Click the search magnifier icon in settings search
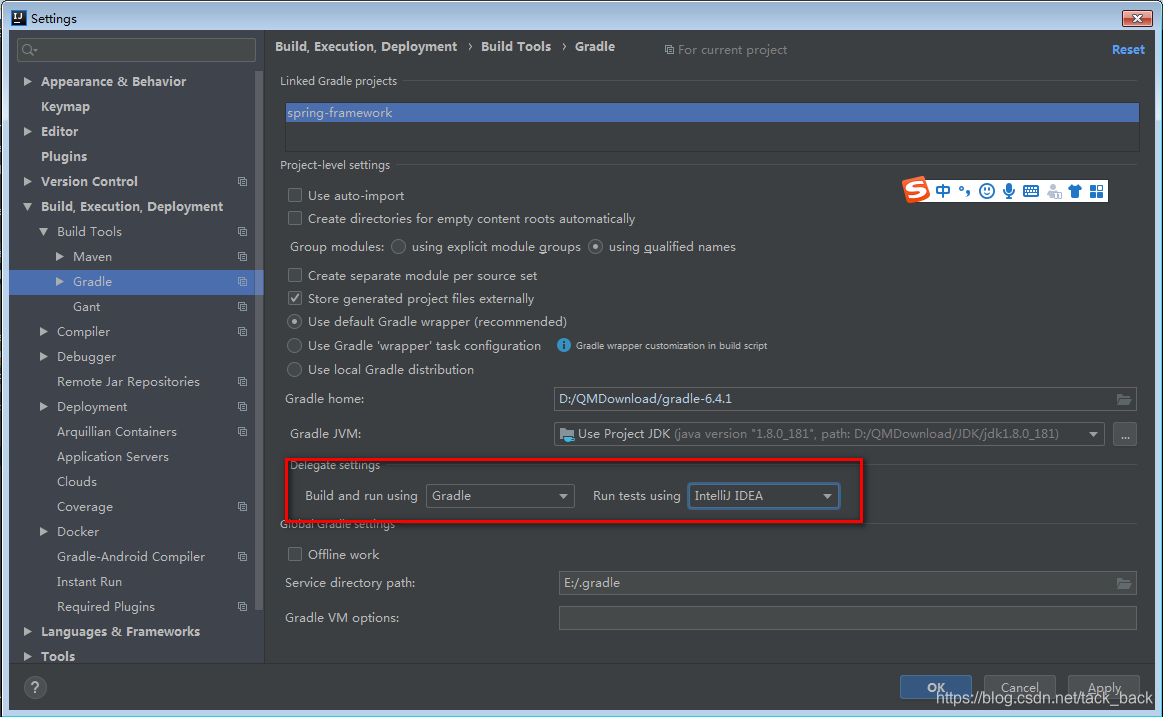This screenshot has height=717, width=1163. (30, 50)
